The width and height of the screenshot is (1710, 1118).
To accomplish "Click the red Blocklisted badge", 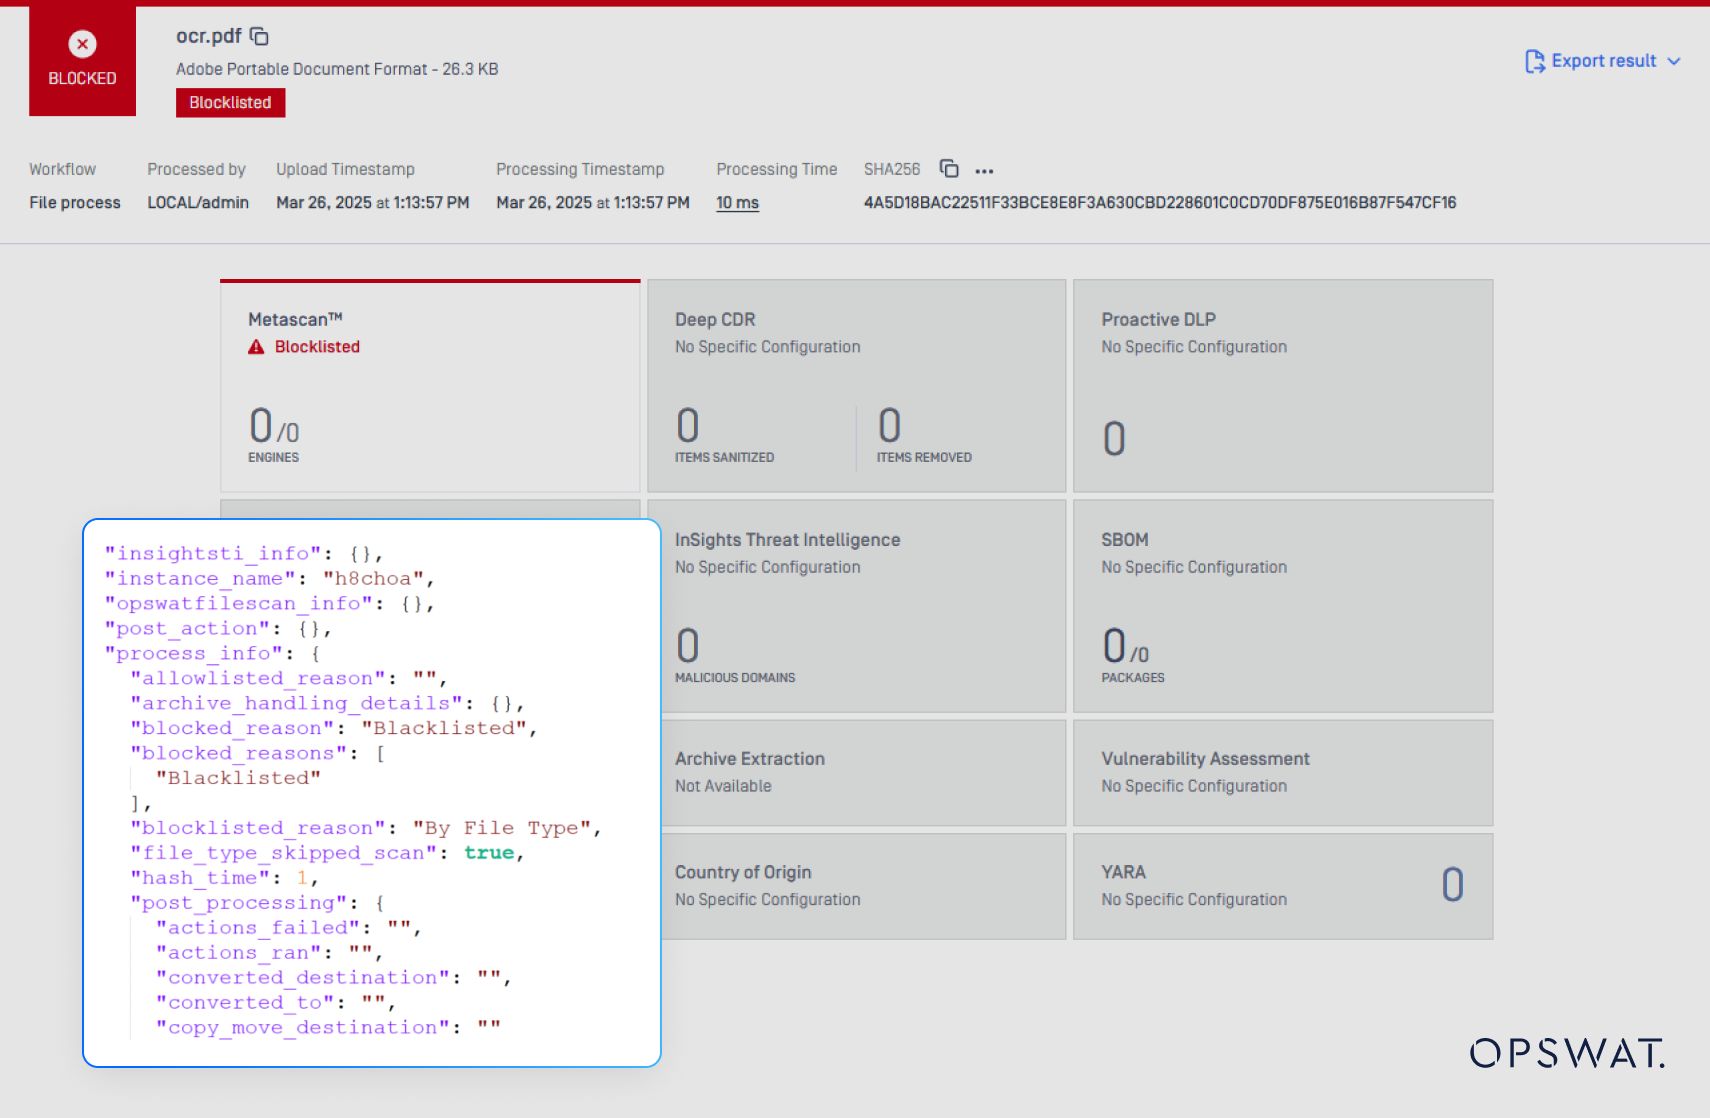I will 230,103.
